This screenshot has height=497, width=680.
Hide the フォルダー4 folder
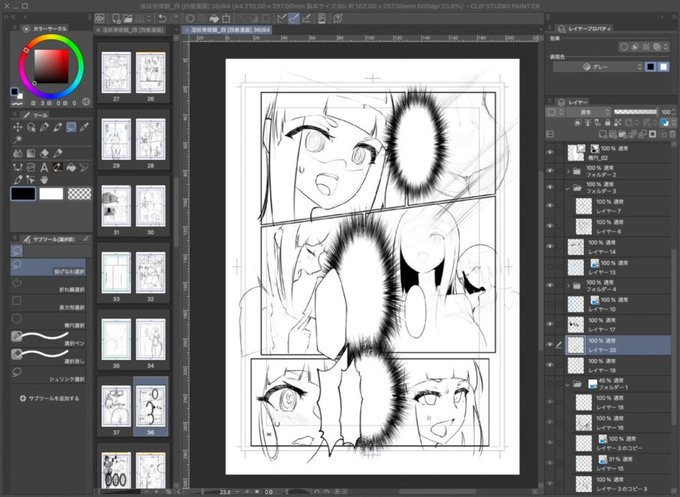[550, 285]
